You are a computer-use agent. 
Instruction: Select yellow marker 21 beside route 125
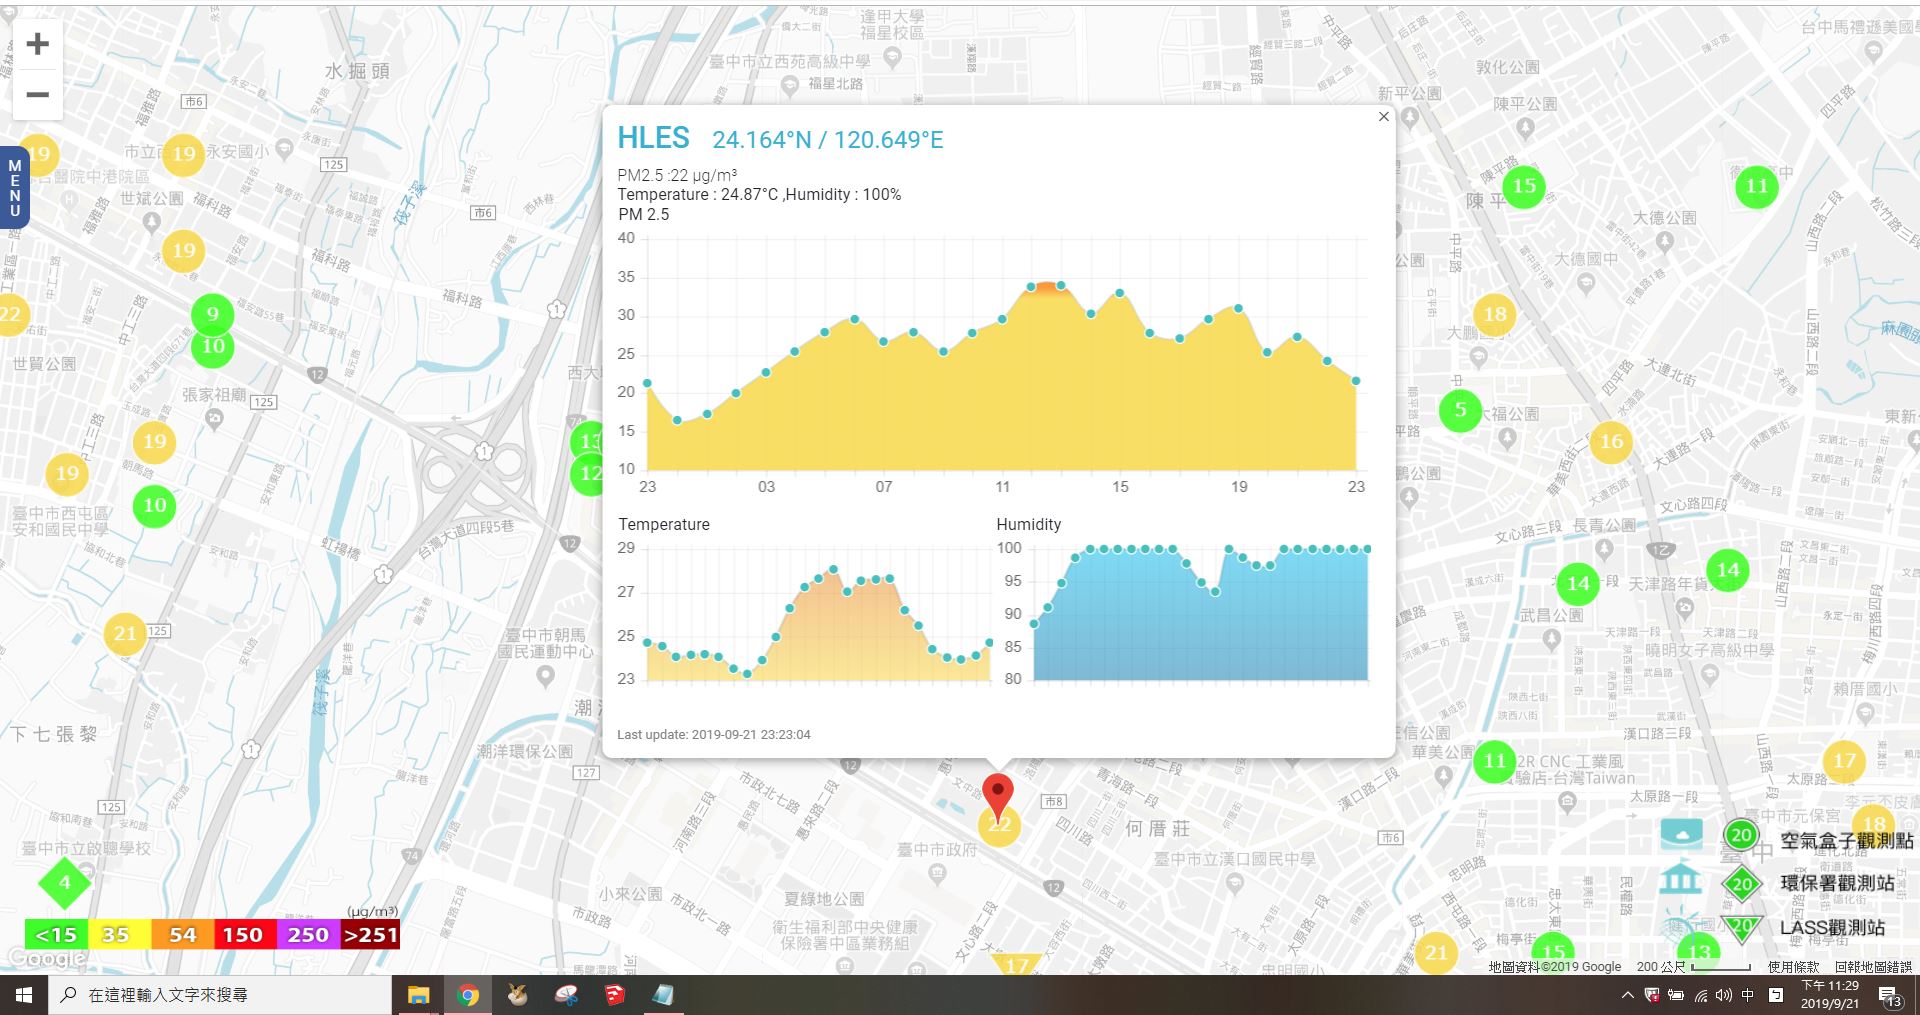pyautogui.click(x=125, y=633)
